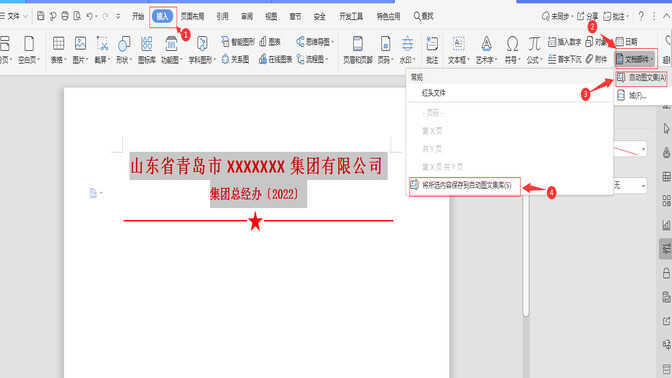
Task: Click 将所选内容保存到自动图文集库(S)
Action: click(x=465, y=186)
